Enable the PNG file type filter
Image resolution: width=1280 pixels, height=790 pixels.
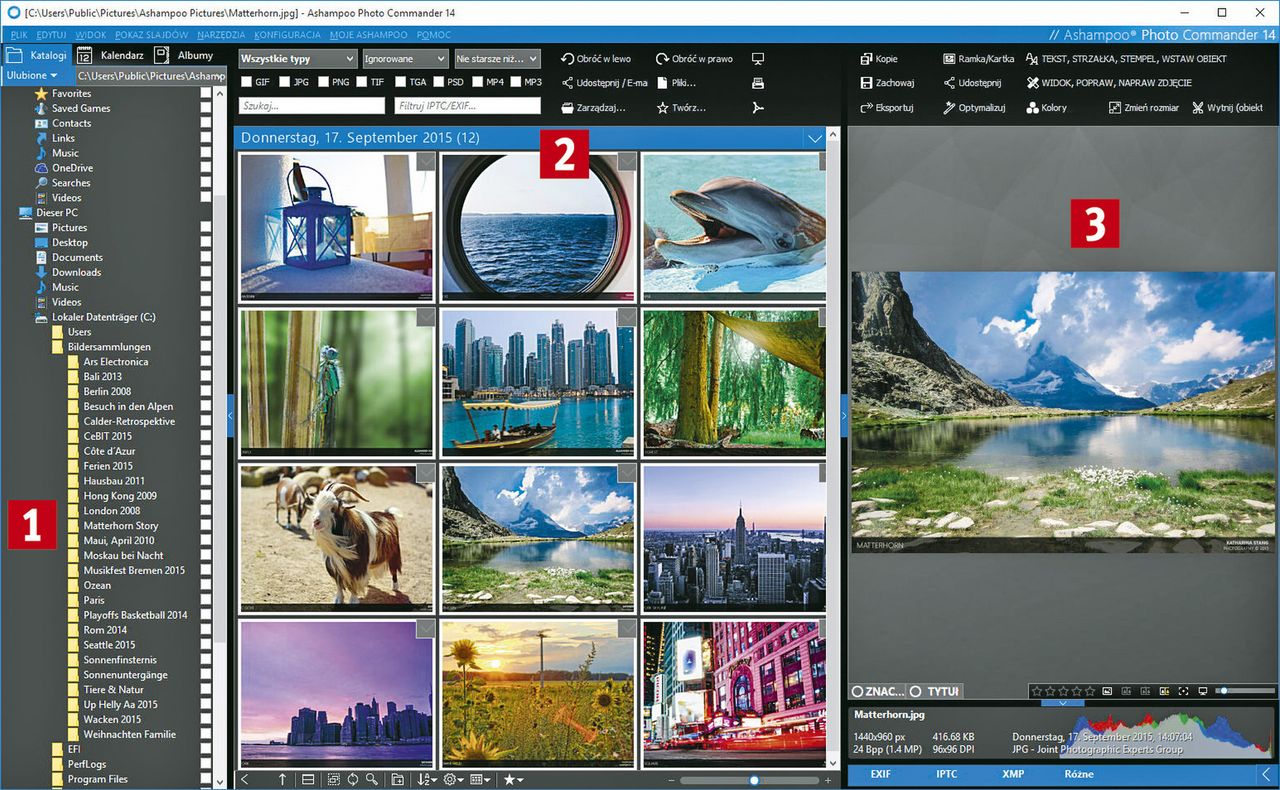323,82
